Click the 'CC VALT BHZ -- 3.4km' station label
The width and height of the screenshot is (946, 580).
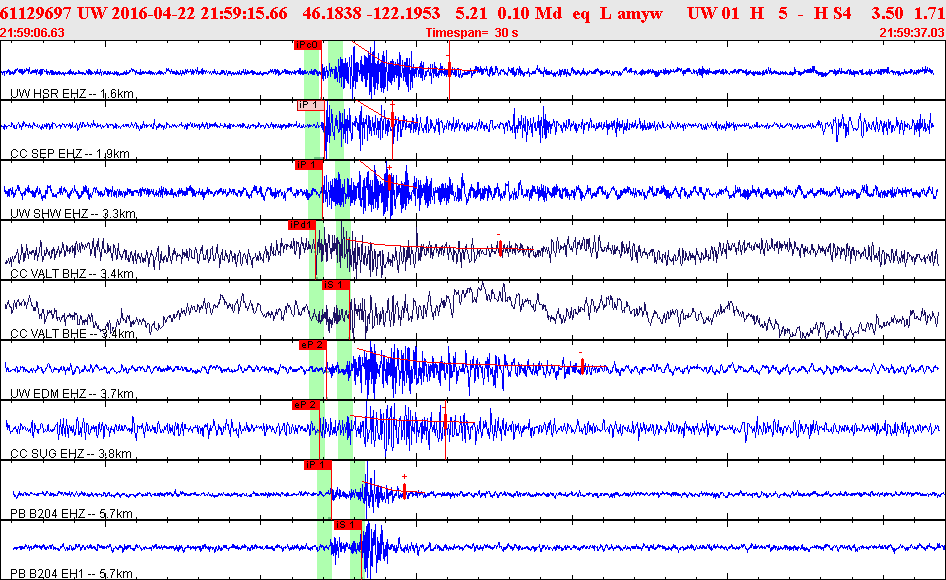pyautogui.click(x=72, y=274)
